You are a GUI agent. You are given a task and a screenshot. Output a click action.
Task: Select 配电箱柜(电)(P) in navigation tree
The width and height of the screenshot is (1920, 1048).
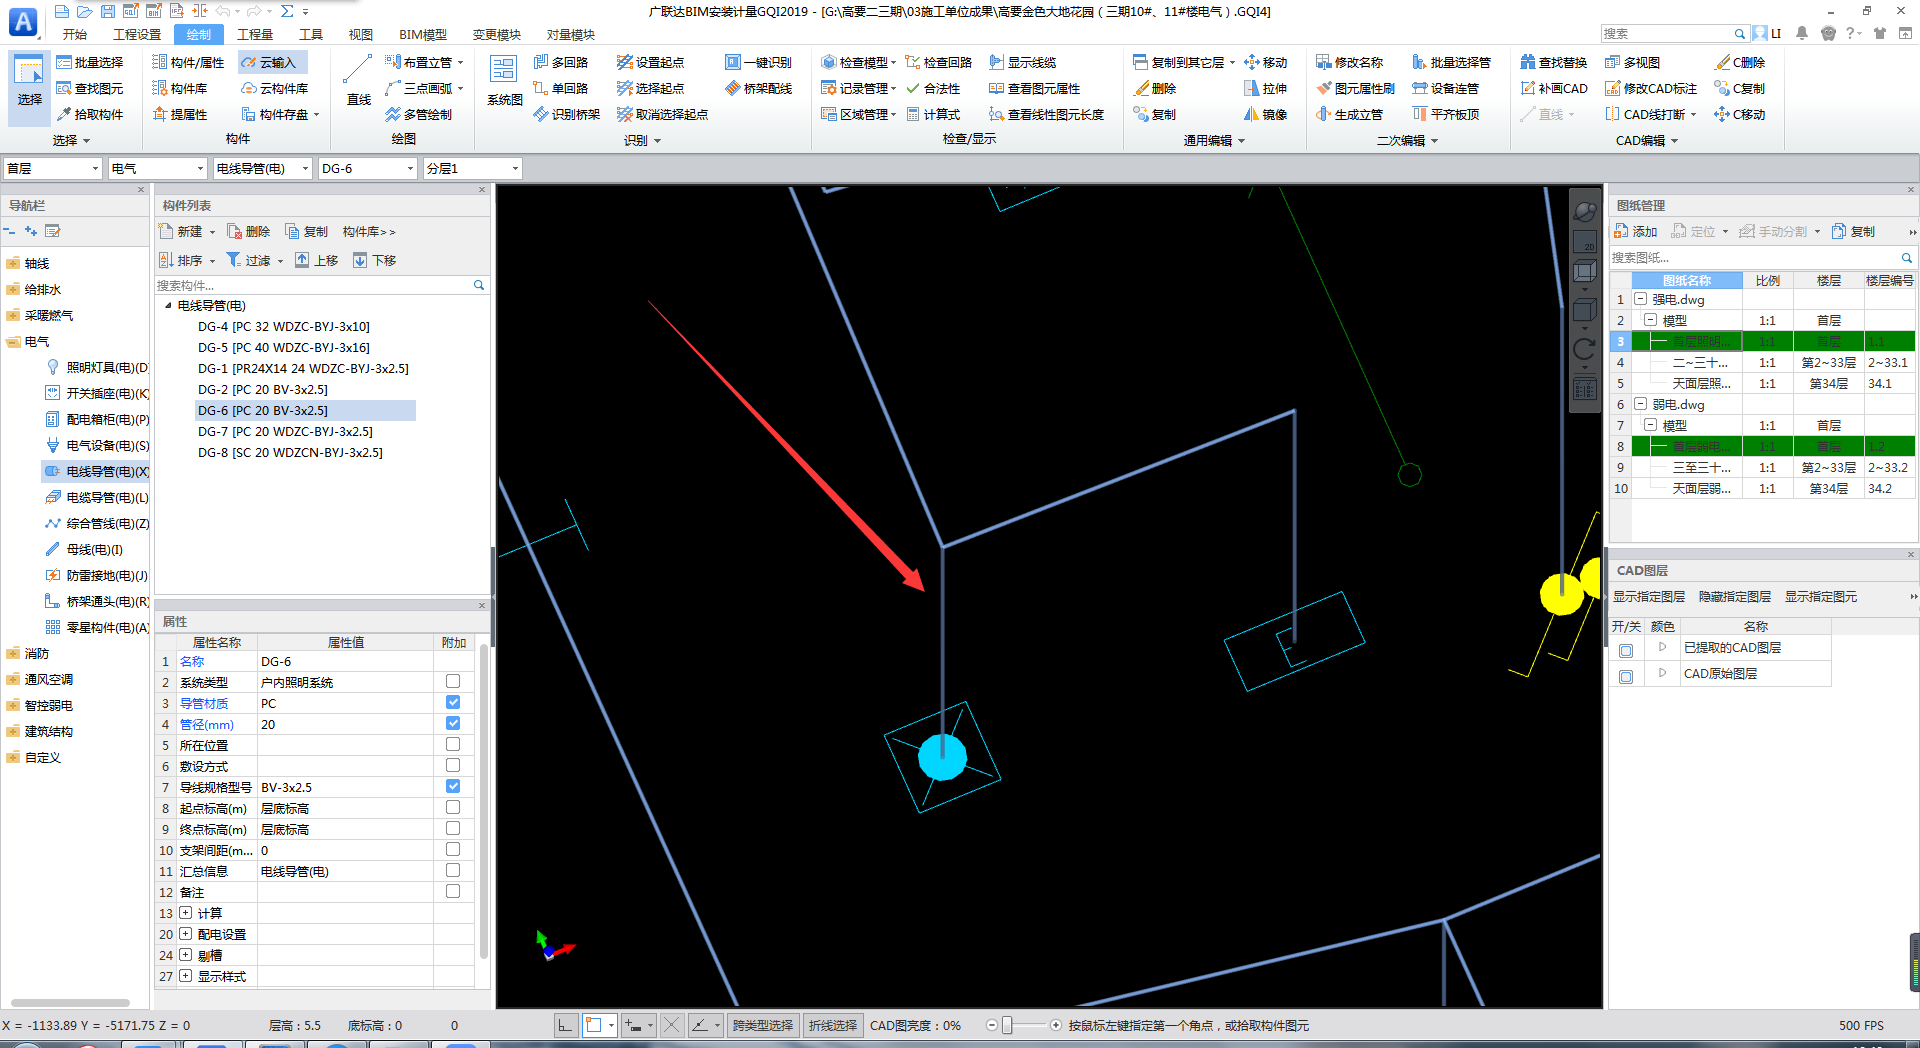point(99,419)
